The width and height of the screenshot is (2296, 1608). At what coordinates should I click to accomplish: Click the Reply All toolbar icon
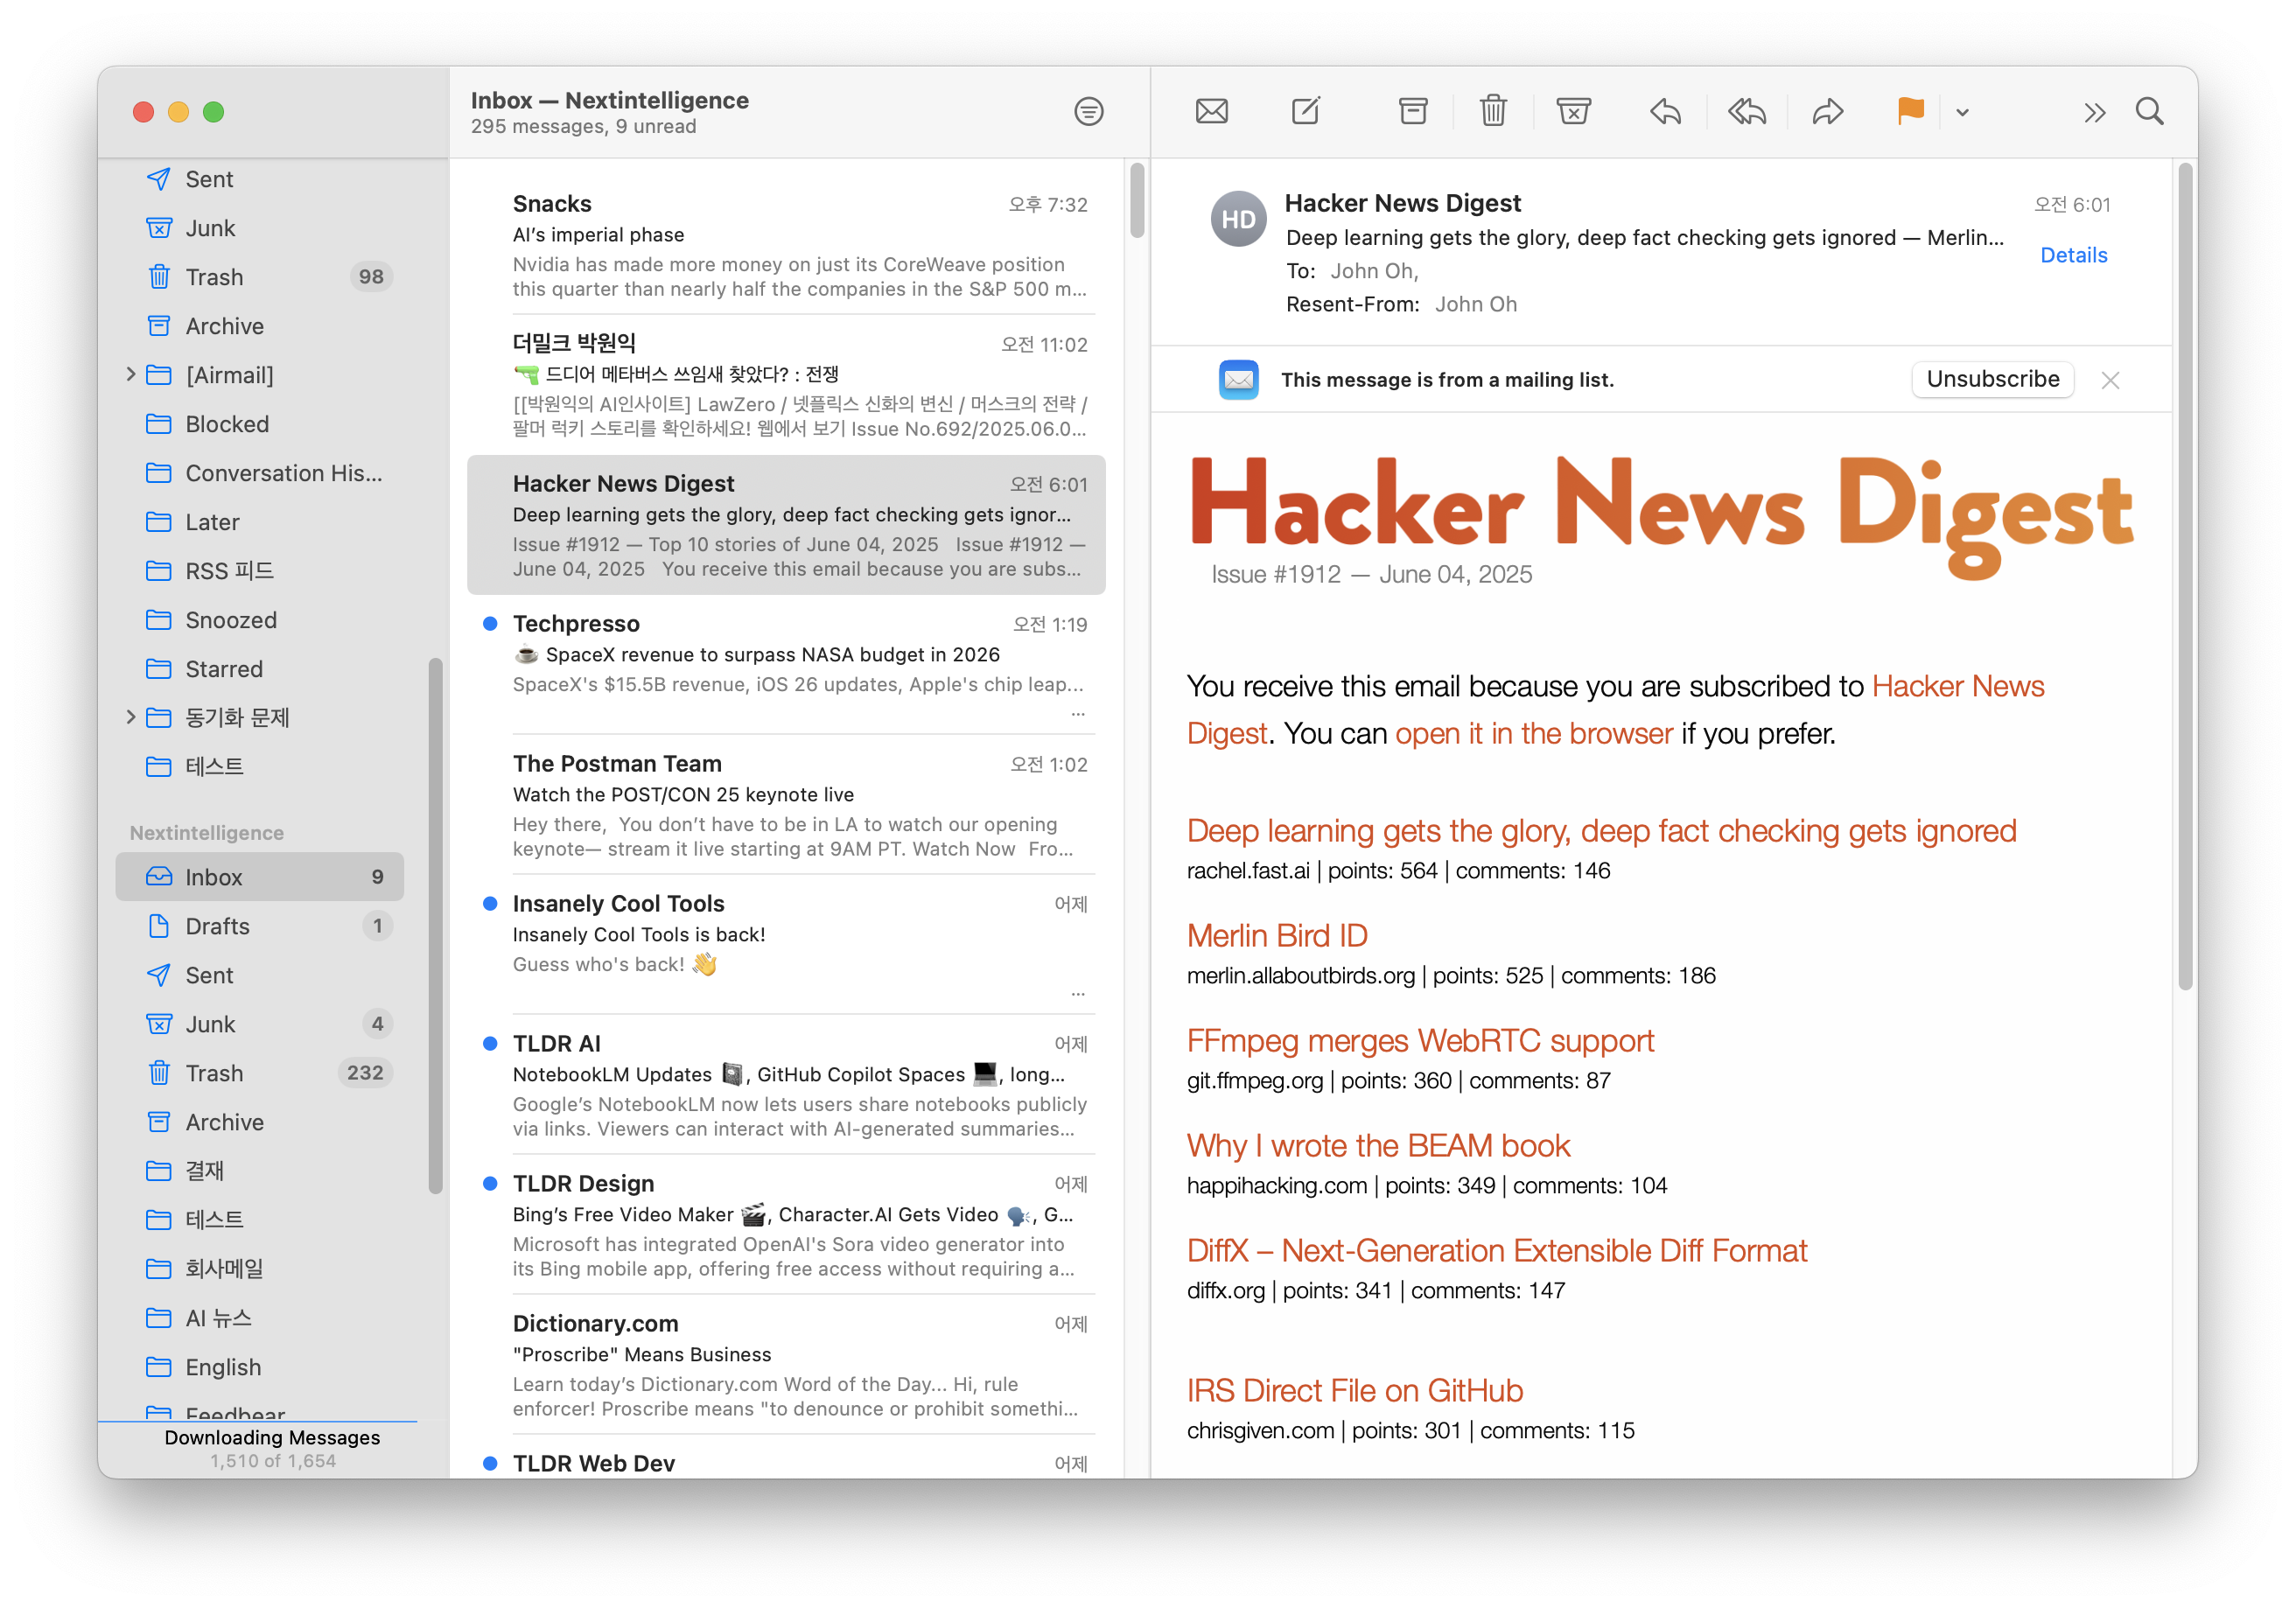click(x=1746, y=111)
